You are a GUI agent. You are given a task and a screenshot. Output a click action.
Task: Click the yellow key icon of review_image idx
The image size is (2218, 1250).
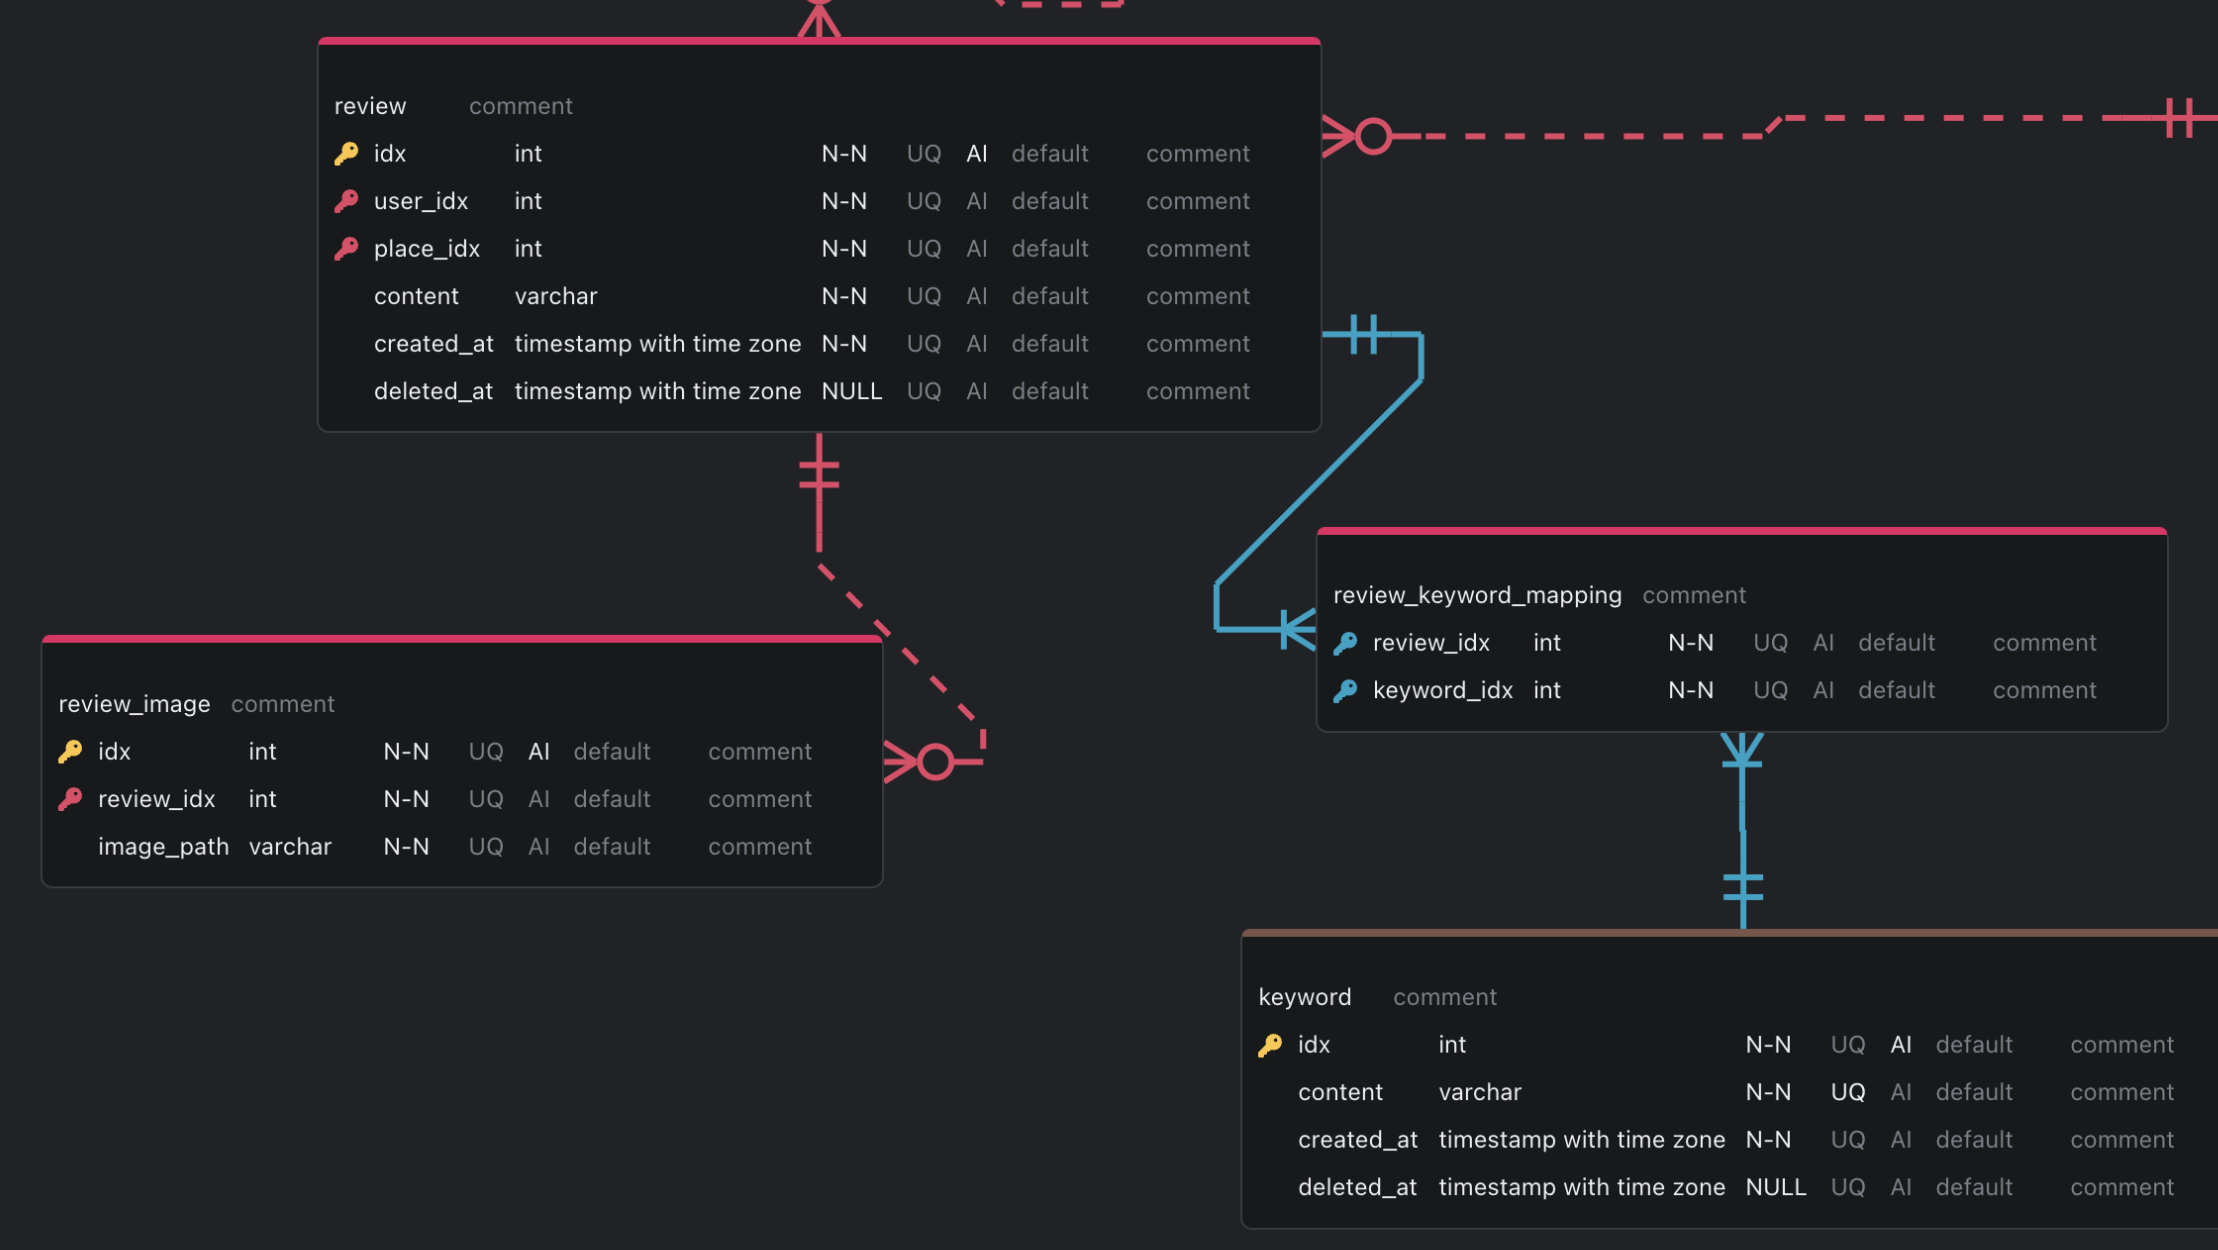tap(70, 751)
